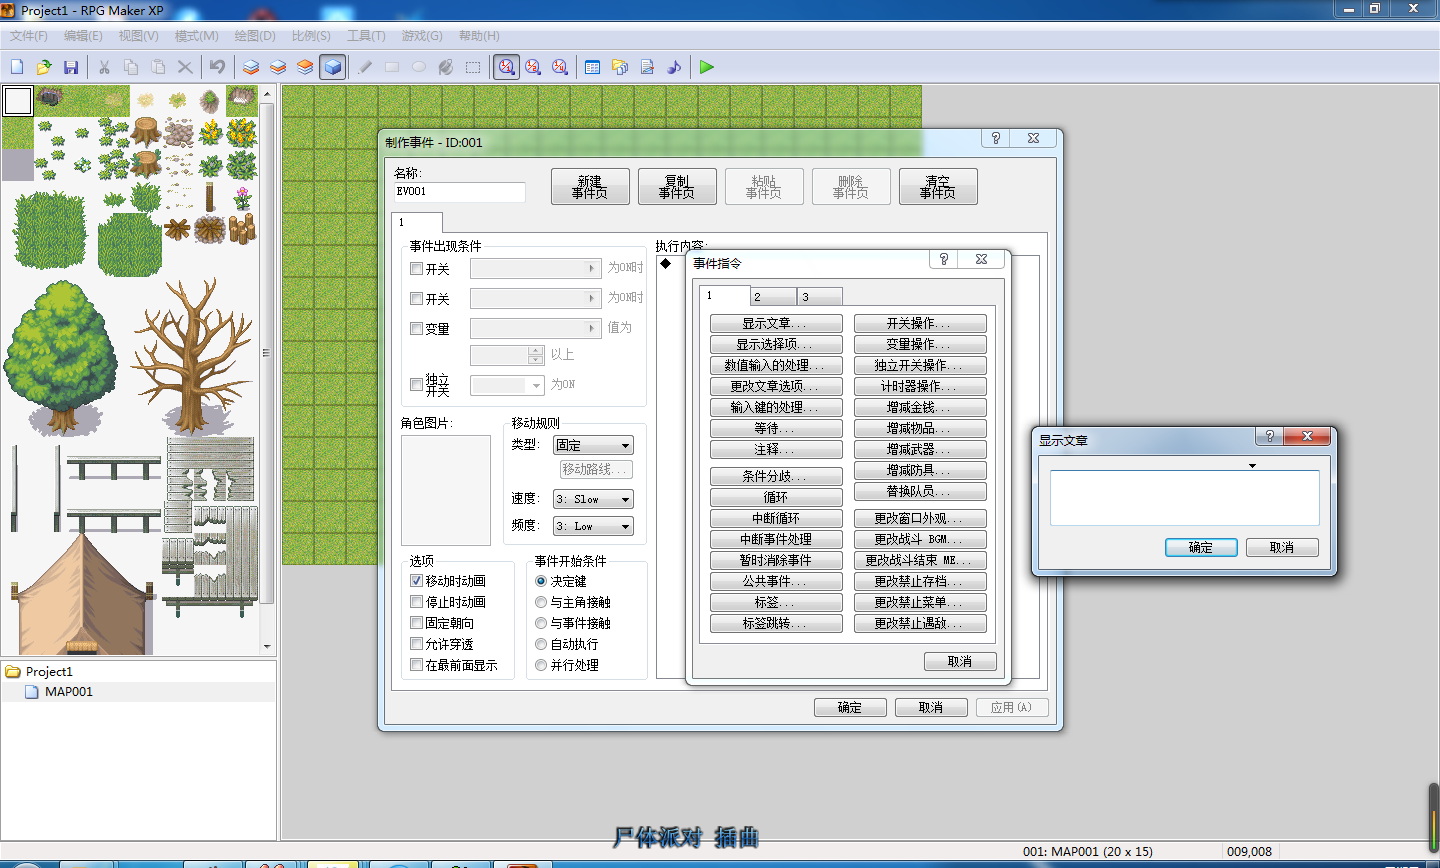Open the 速度 speed dropdown

point(594,499)
